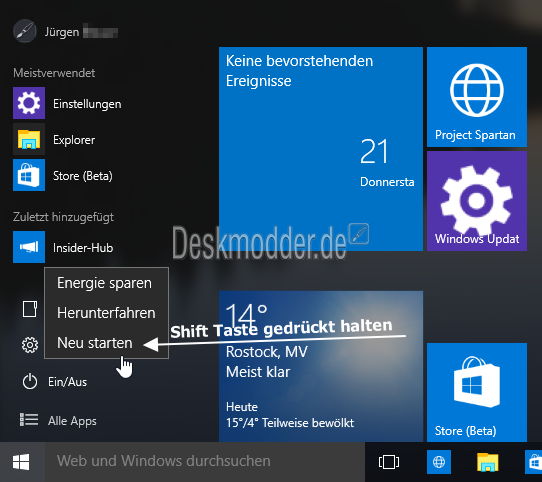The width and height of the screenshot is (542, 482).
Task: Click the small gear icon left of Neu starten
Action: (x=30, y=345)
